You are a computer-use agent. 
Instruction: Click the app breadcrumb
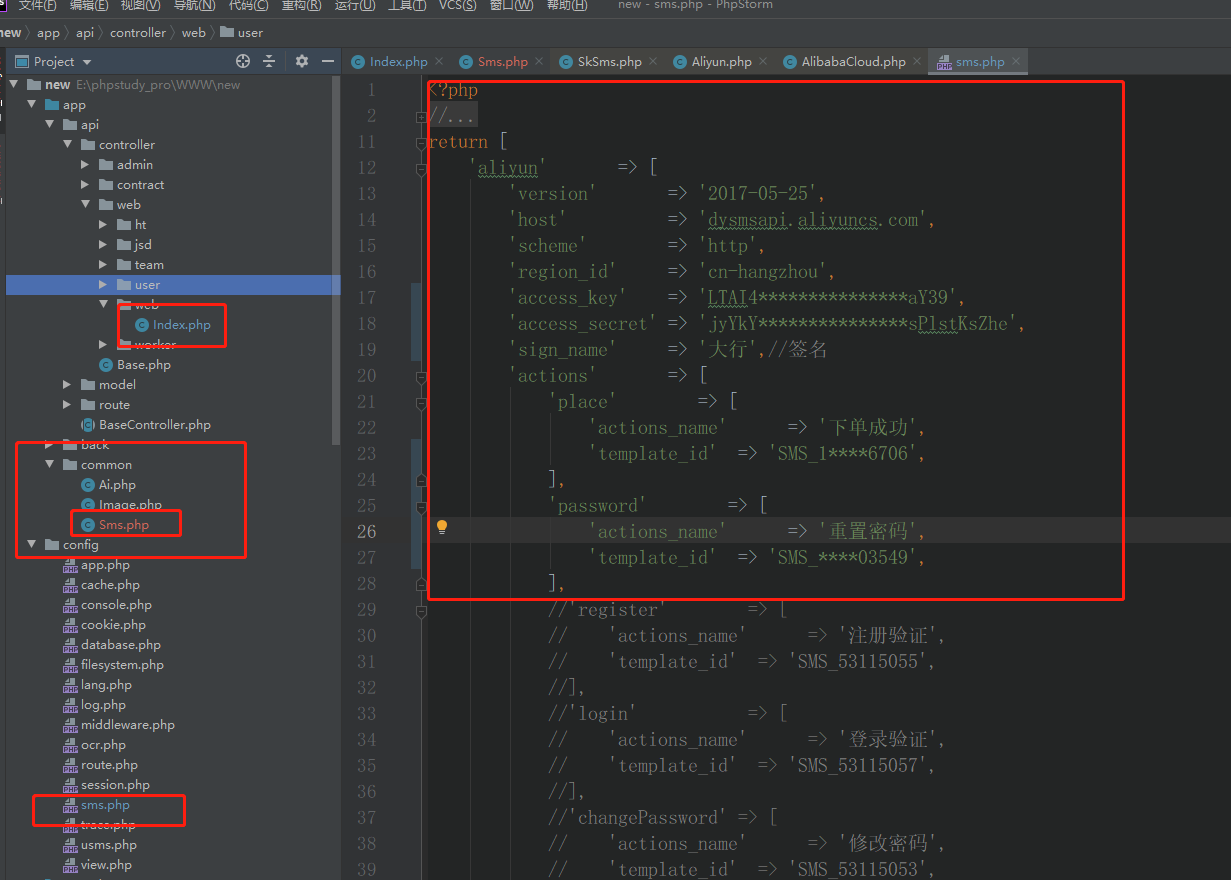[48, 32]
